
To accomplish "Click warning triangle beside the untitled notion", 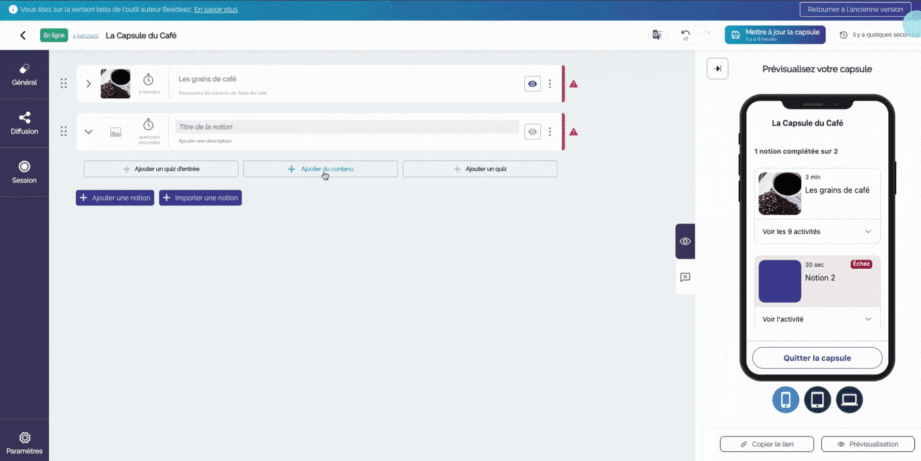I will pyautogui.click(x=574, y=132).
